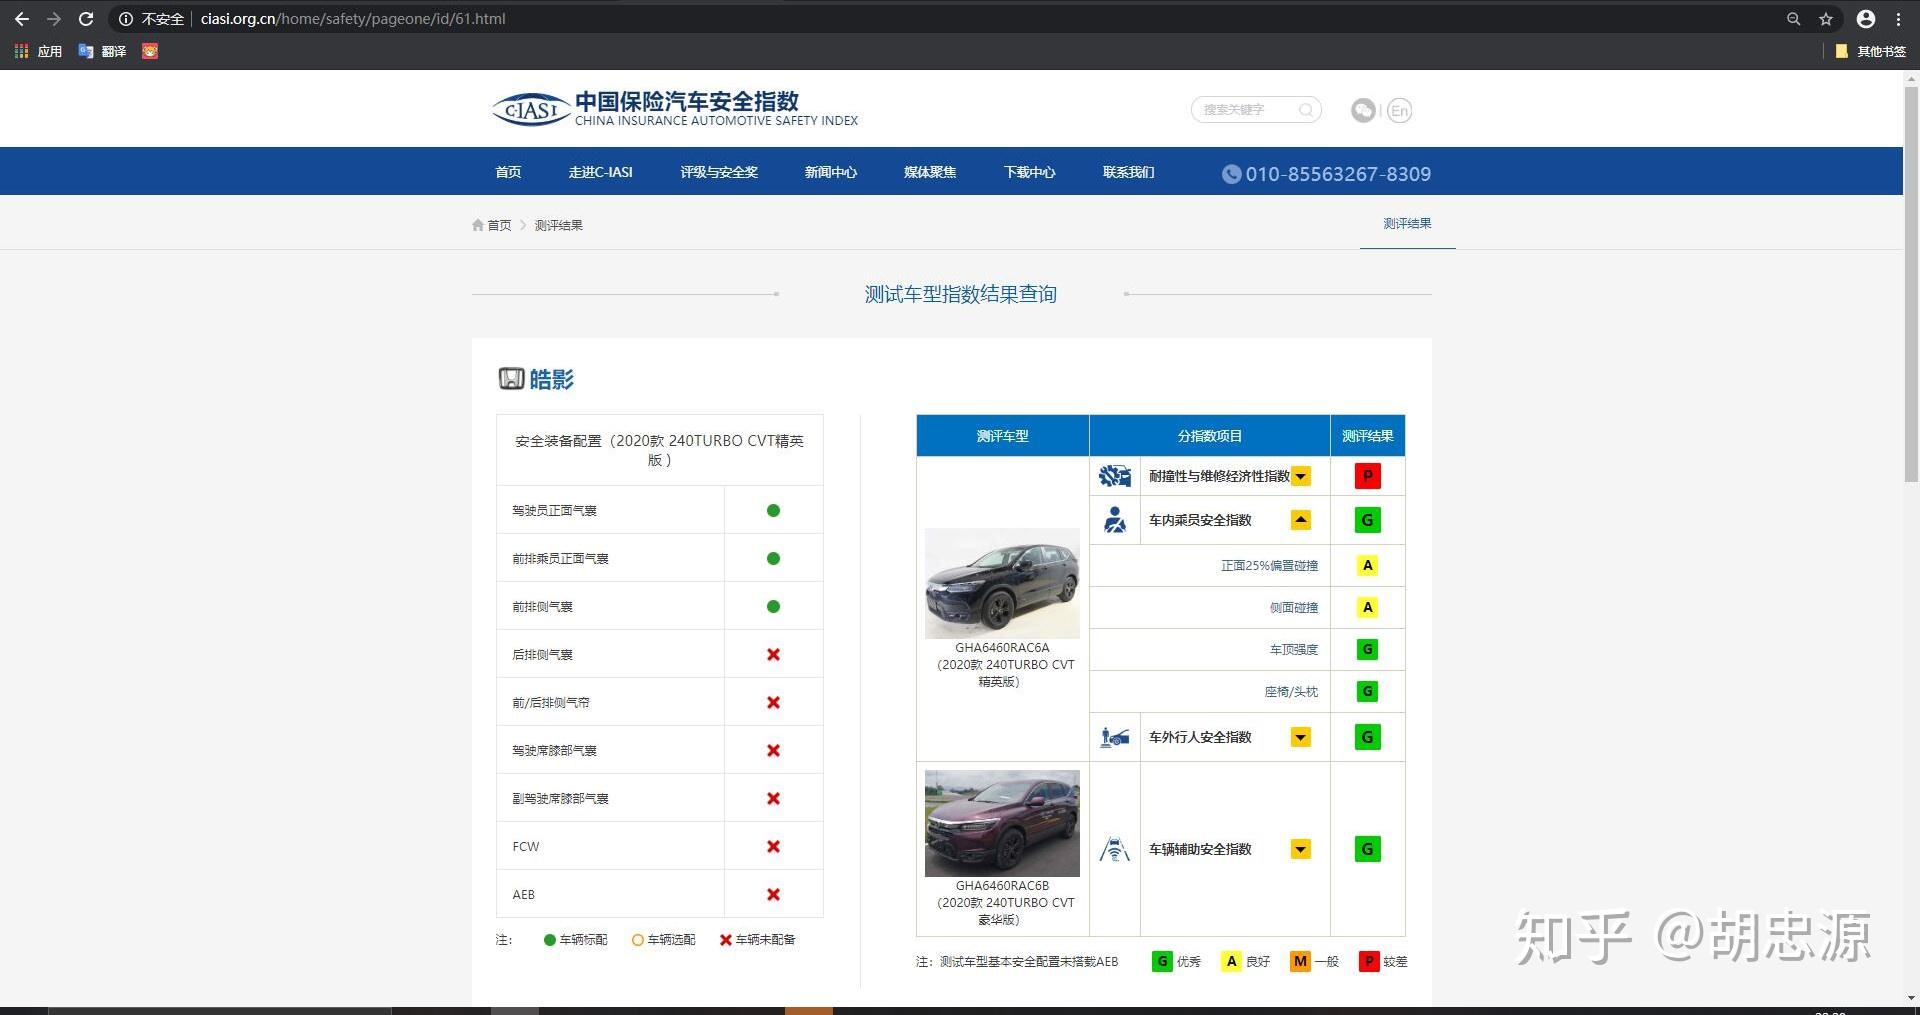The image size is (1920, 1015).
Task: Click the 测评结果 breadcrumb link
Action: coord(558,225)
